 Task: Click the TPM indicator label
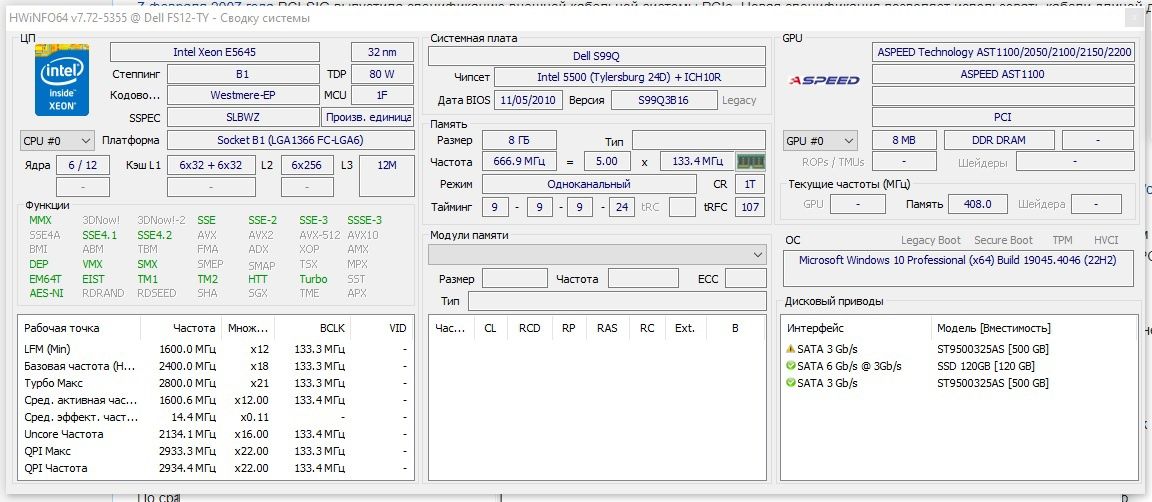1062,240
